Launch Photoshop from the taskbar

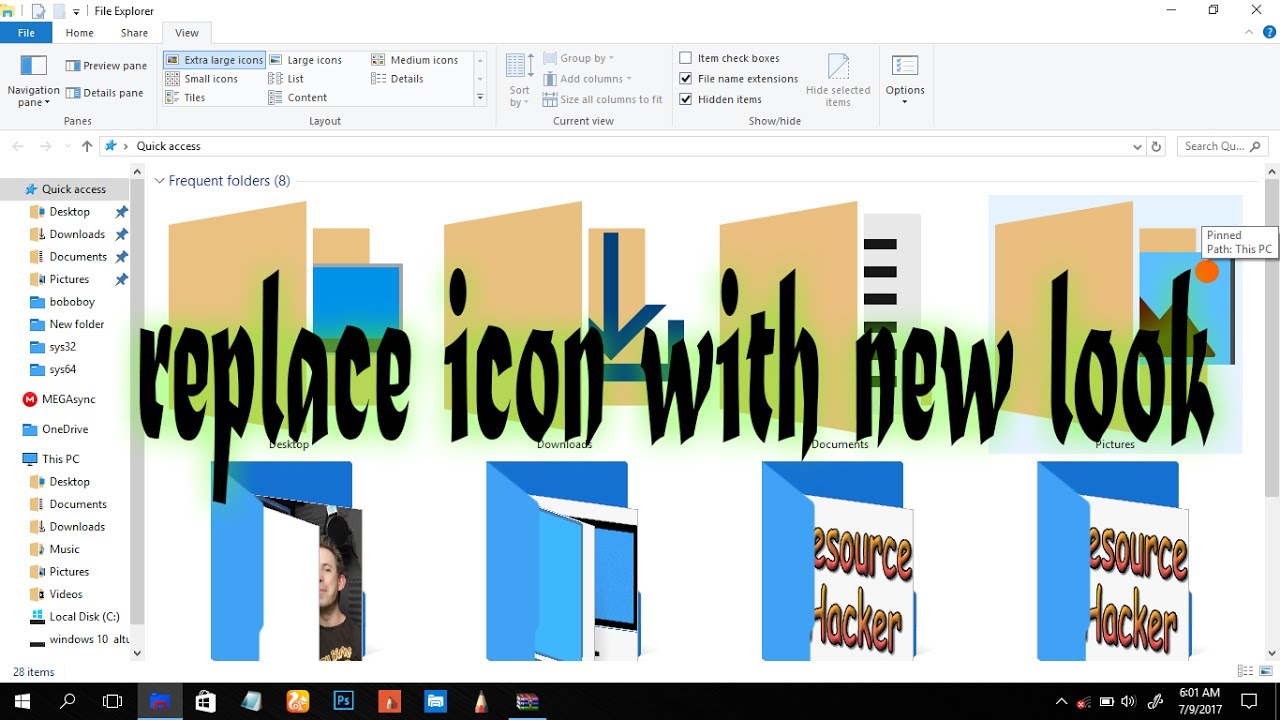pos(343,700)
